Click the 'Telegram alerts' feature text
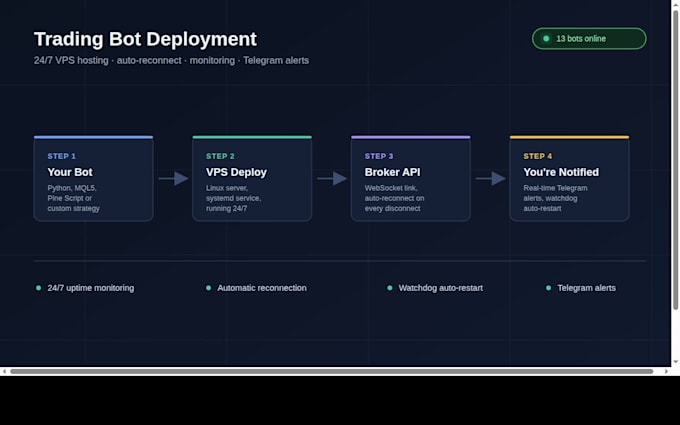680x425 pixels. (x=586, y=288)
